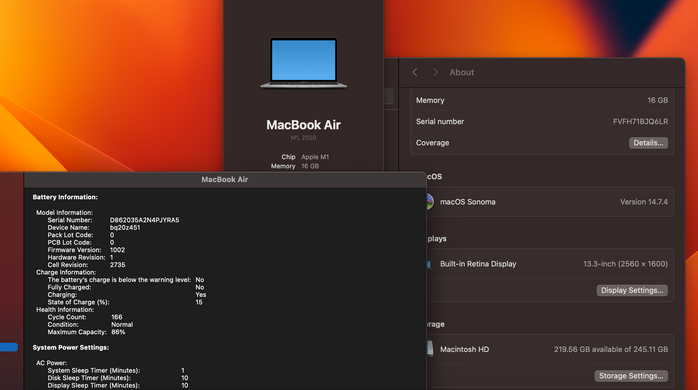Click Charge Information label
698x390 pixels.
coord(66,272)
